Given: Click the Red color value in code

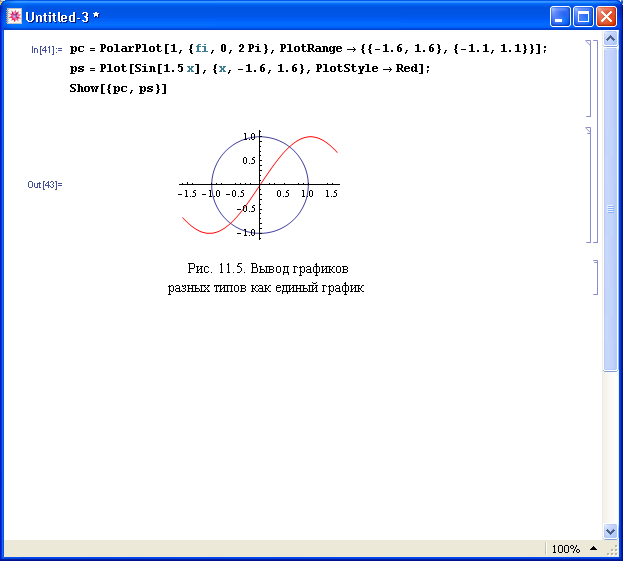Looking at the screenshot, I should (405, 68).
